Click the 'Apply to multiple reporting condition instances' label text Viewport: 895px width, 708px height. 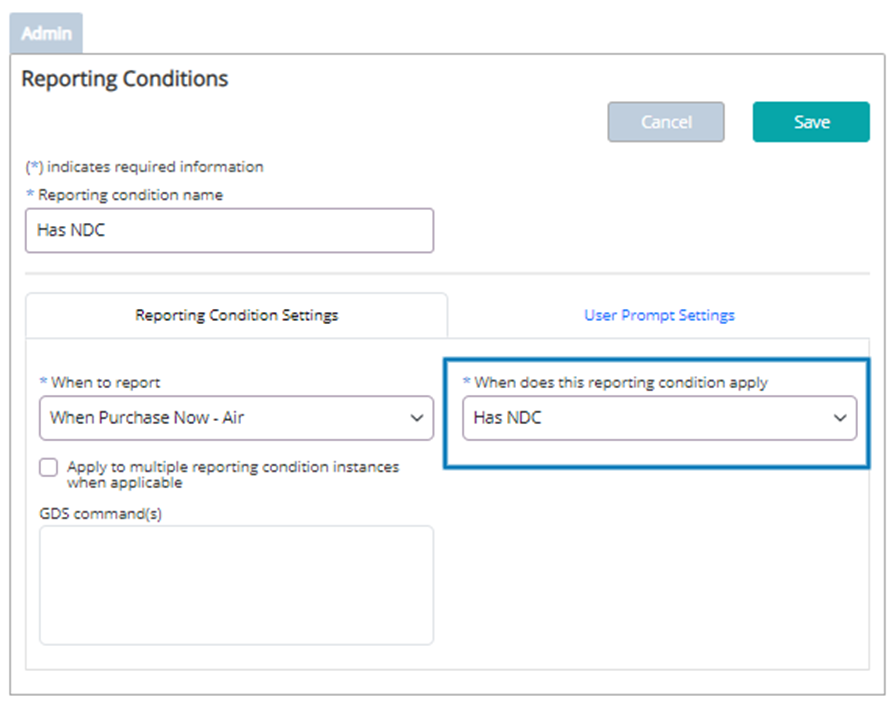(x=233, y=474)
